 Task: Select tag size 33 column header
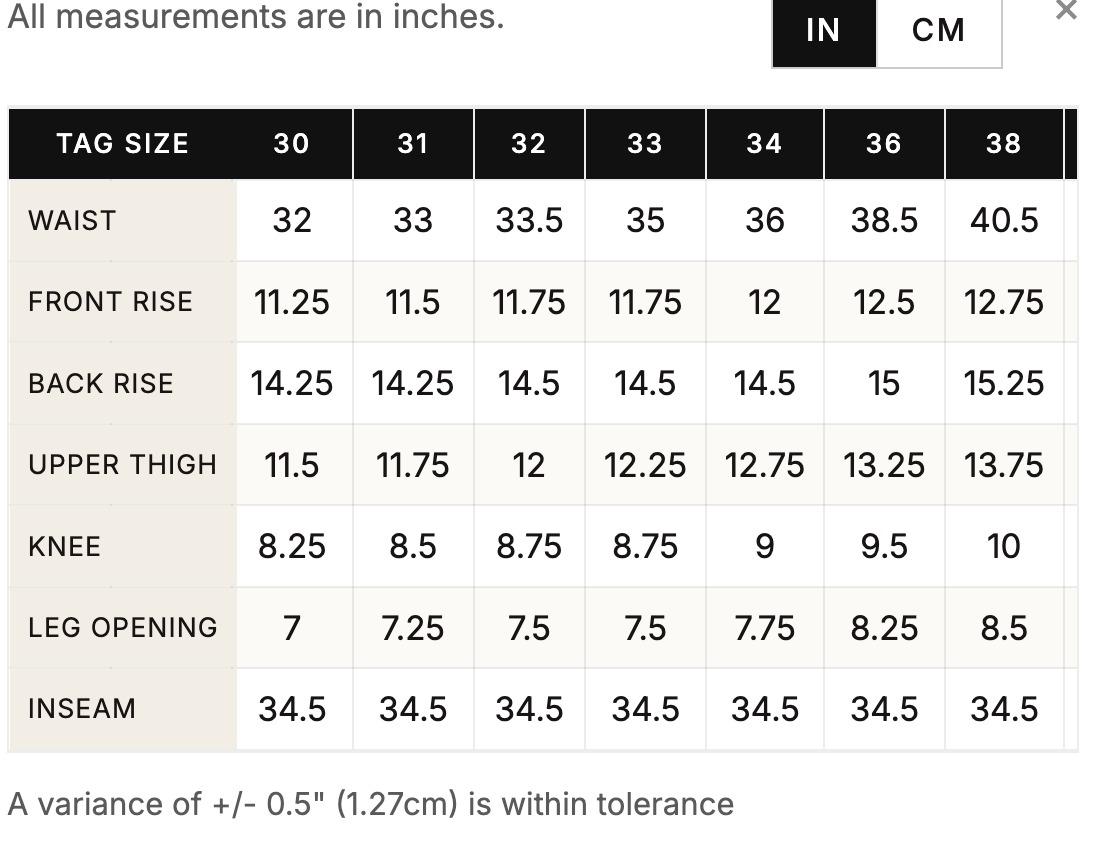645,144
